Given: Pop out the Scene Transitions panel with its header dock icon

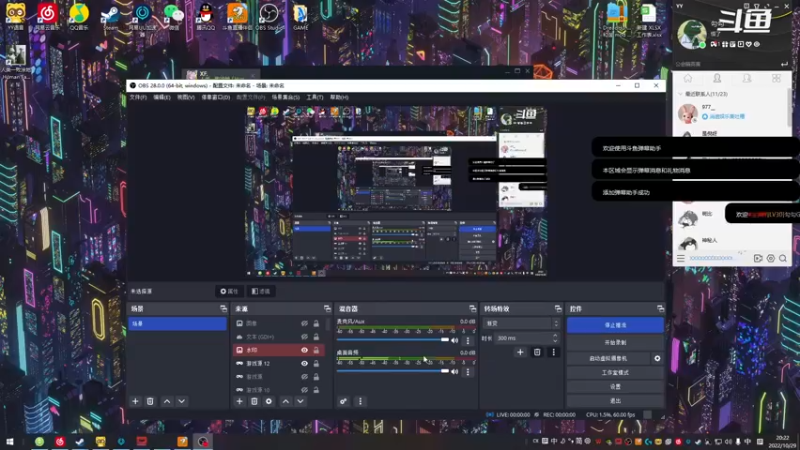Looking at the screenshot, I should click(558, 309).
